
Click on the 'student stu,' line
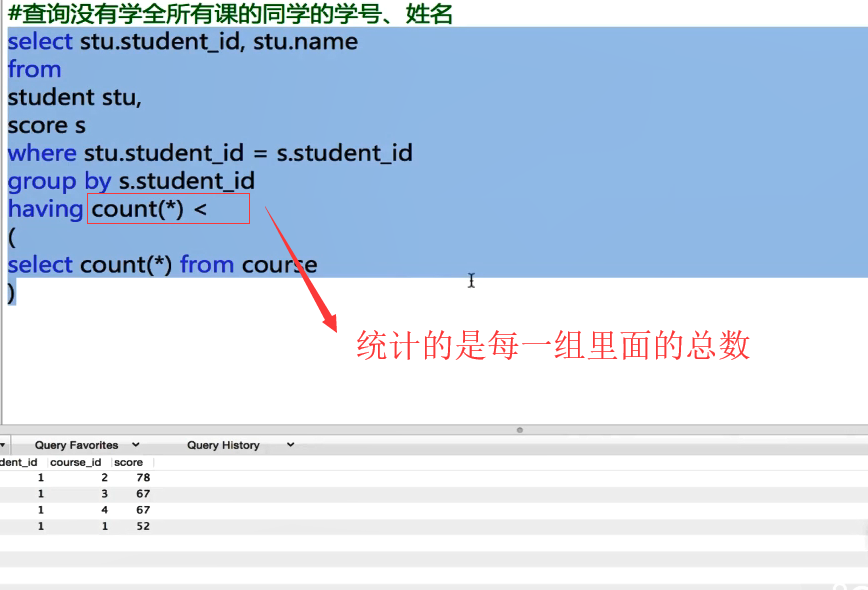[x=75, y=97]
